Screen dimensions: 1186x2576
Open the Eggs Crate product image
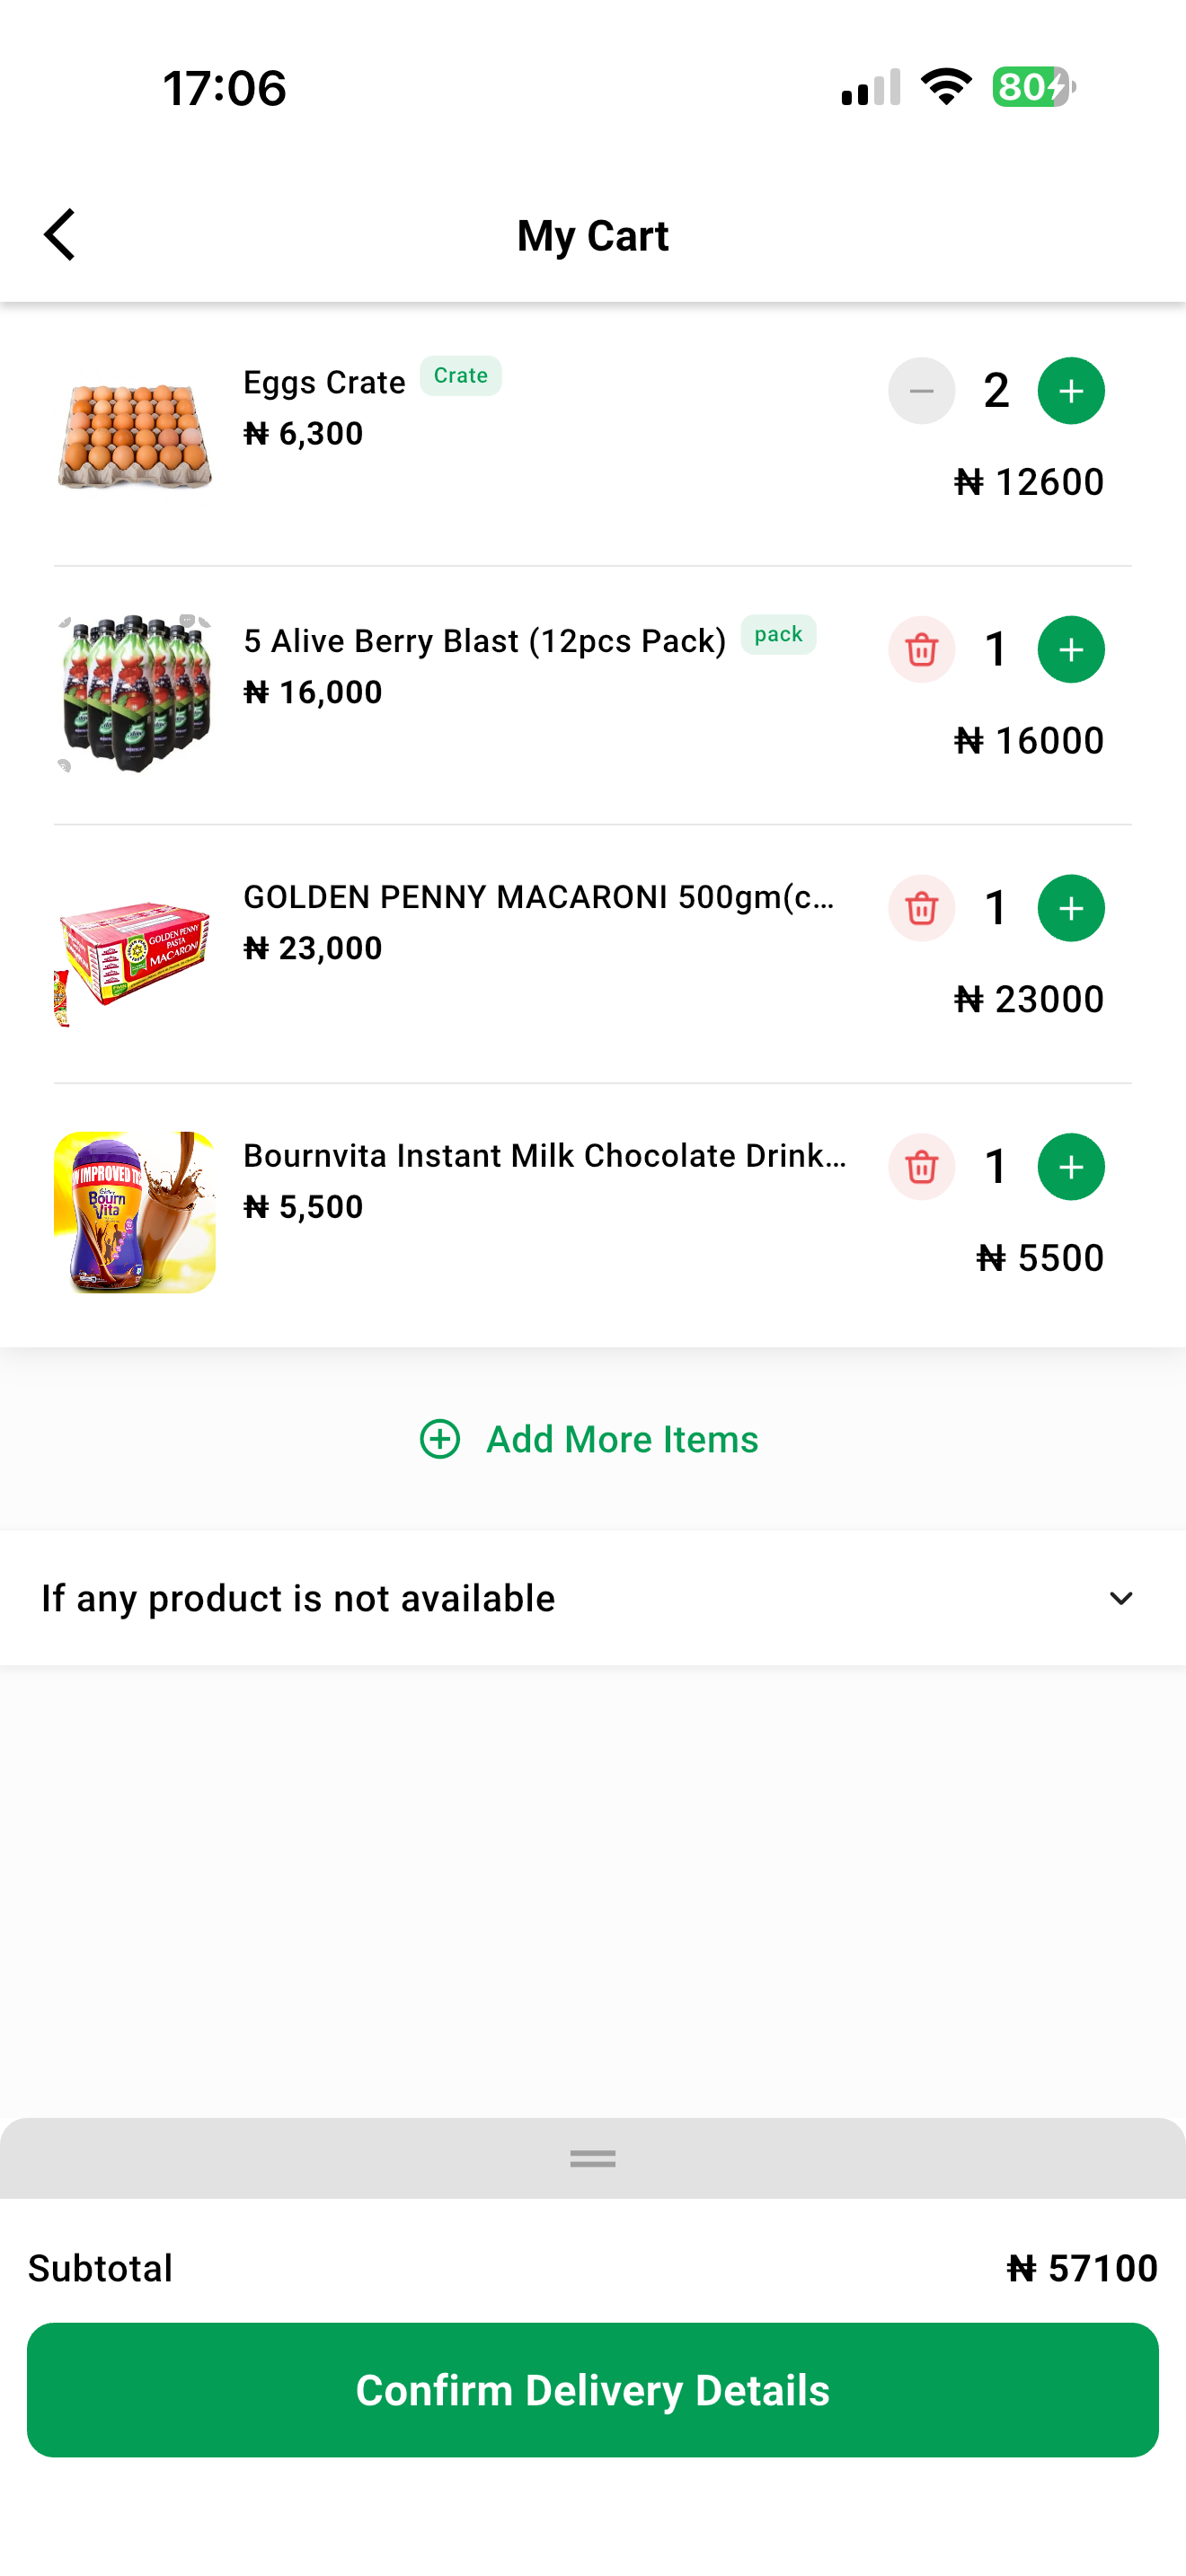(x=134, y=437)
